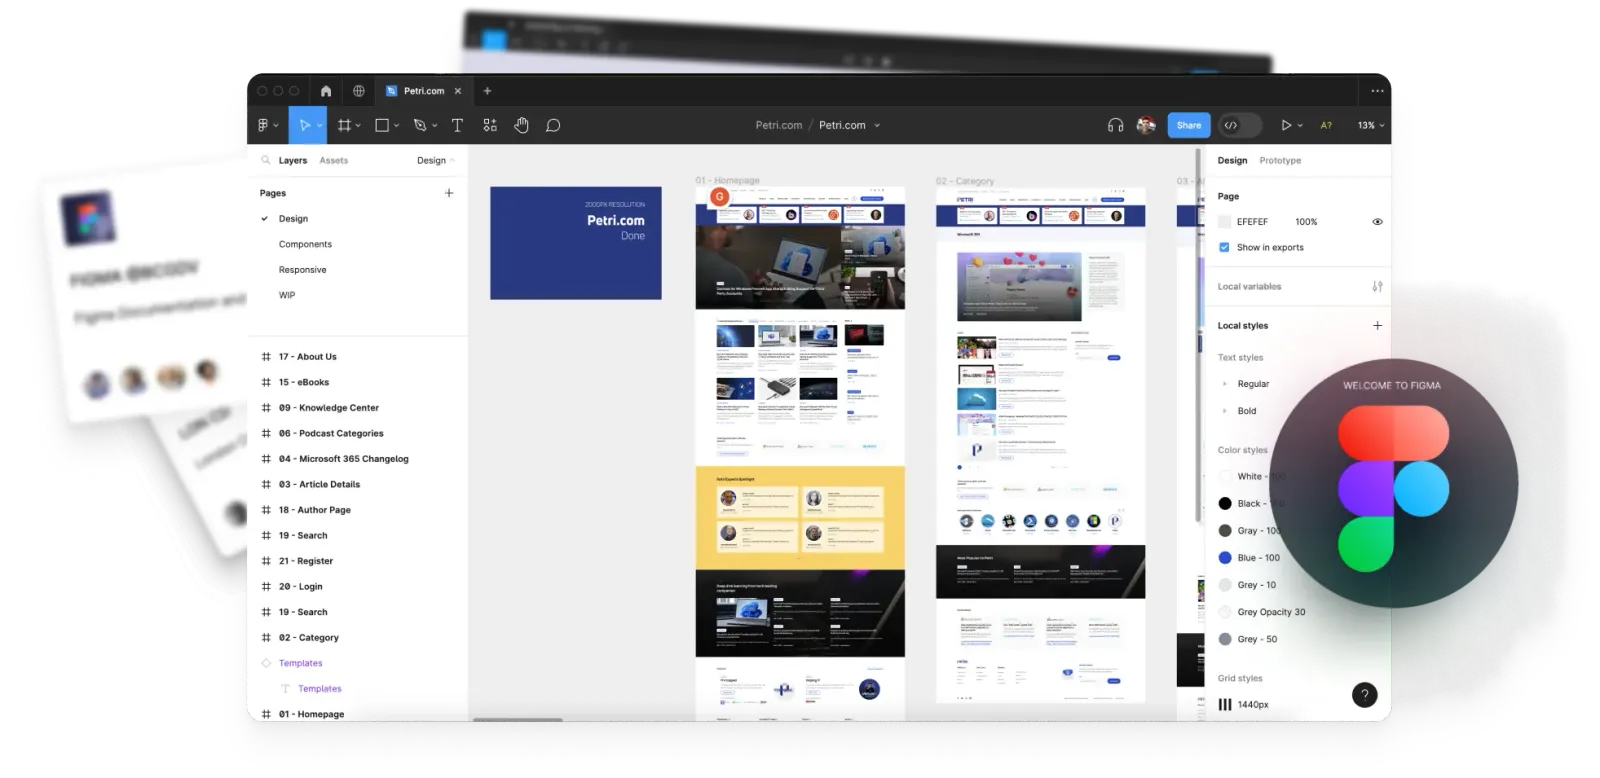Viewport: 1600px width, 778px height.
Task: Add a new page with plus icon
Action: click(x=449, y=193)
